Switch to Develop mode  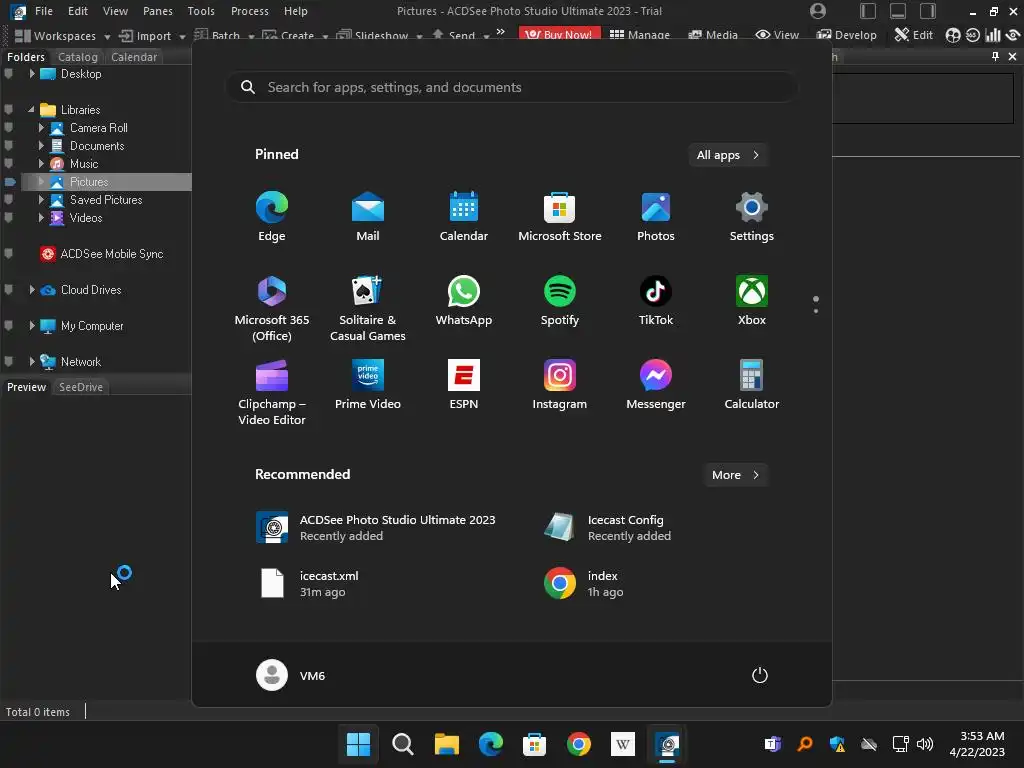pos(846,35)
